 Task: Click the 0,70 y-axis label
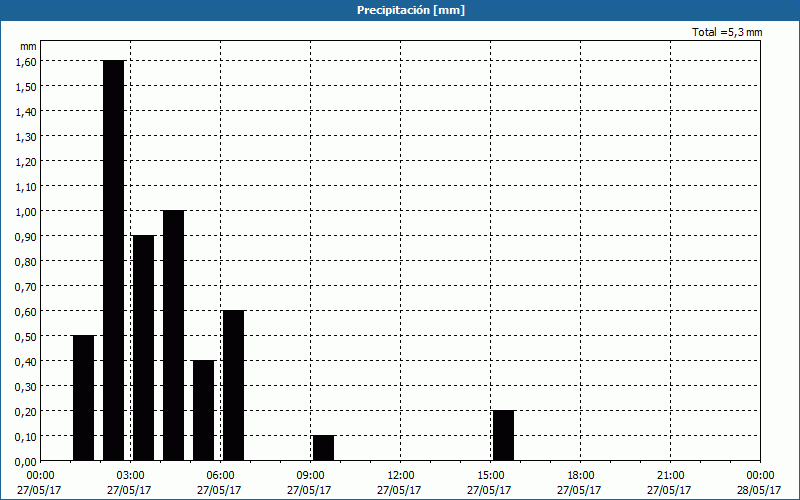tap(26, 286)
